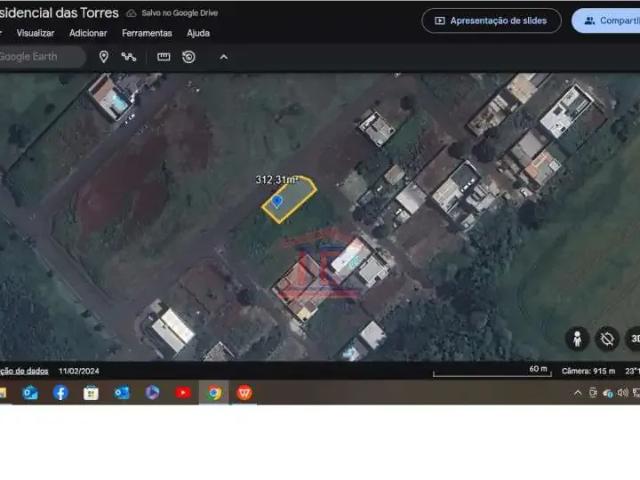
Task: Open the measure distance ruler tool
Action: 164,57
